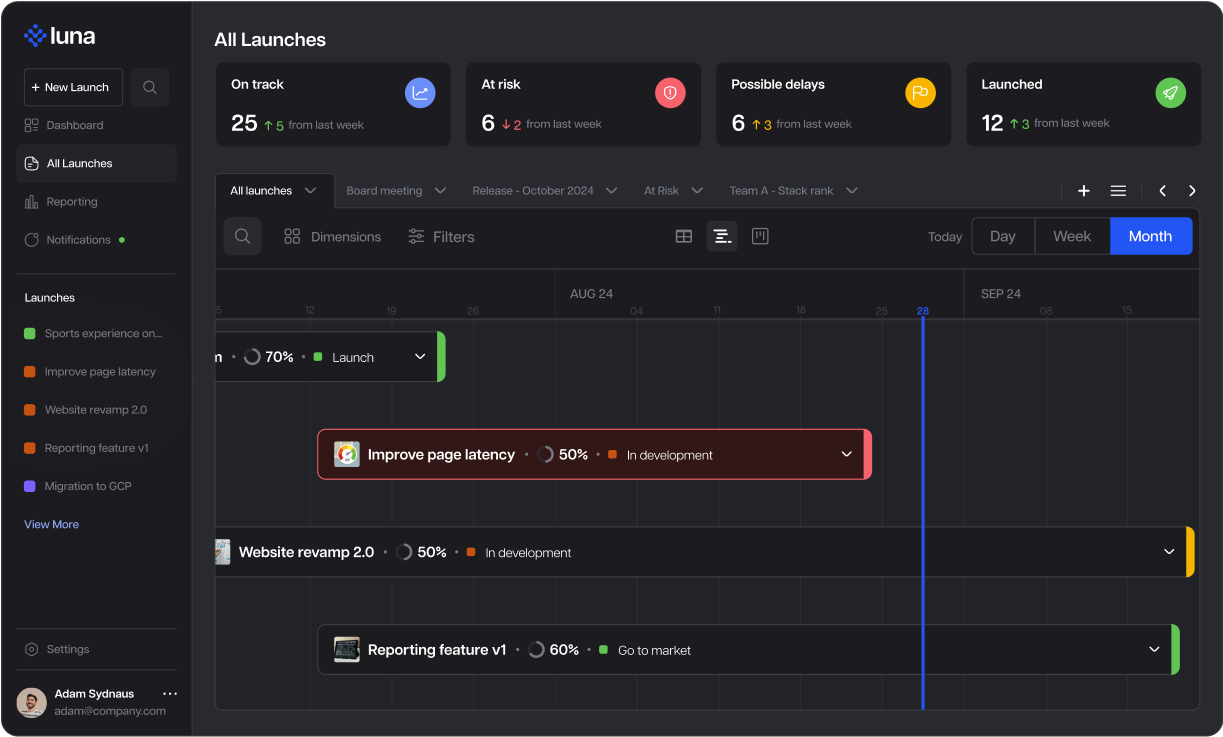Open the Reporting section in the sidebar
The image size is (1223, 737).
[x=71, y=201]
